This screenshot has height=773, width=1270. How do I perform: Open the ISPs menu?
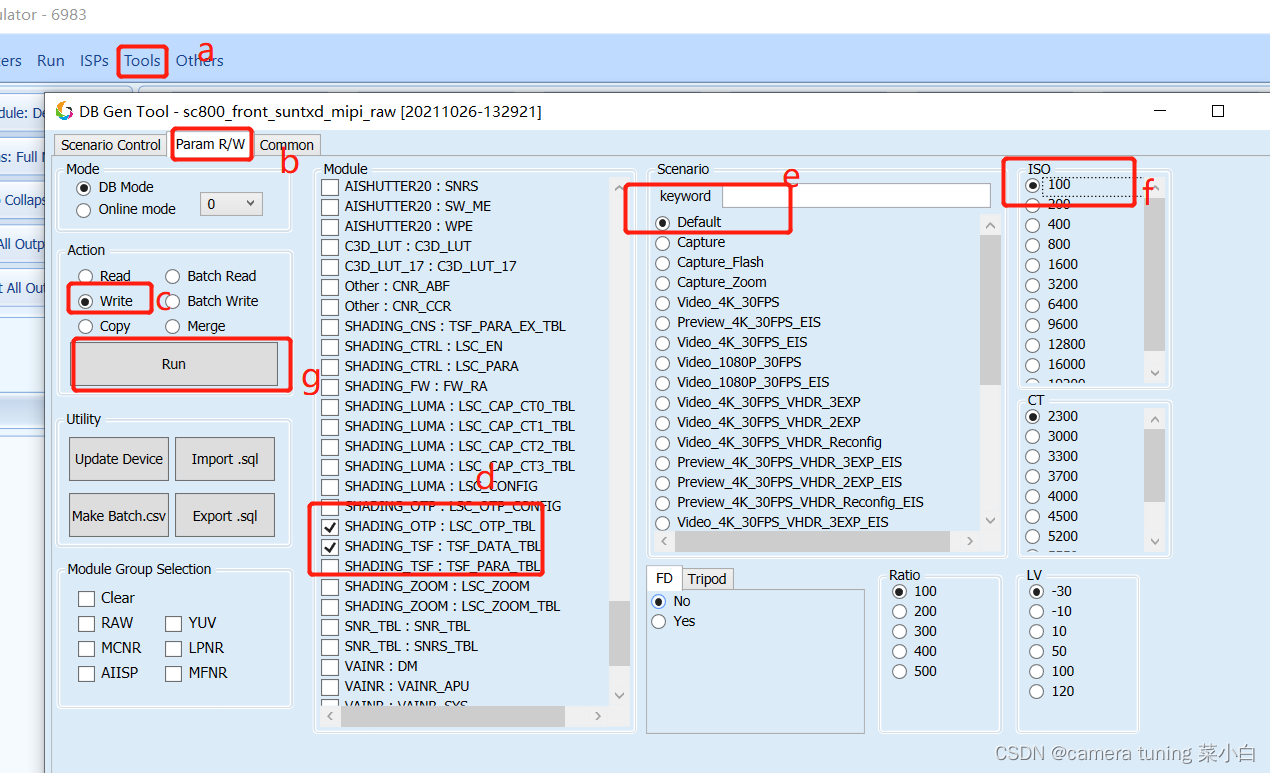pos(93,60)
